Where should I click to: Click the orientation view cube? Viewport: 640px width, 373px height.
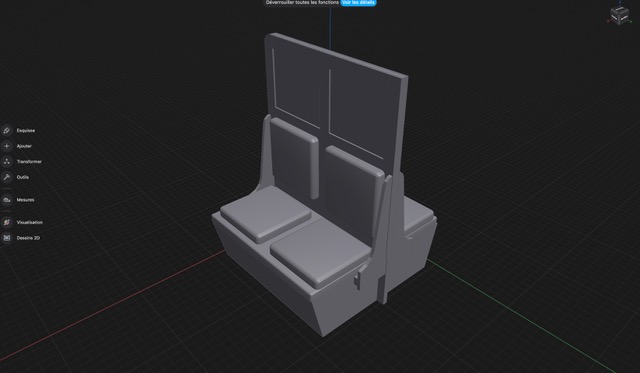[x=619, y=15]
